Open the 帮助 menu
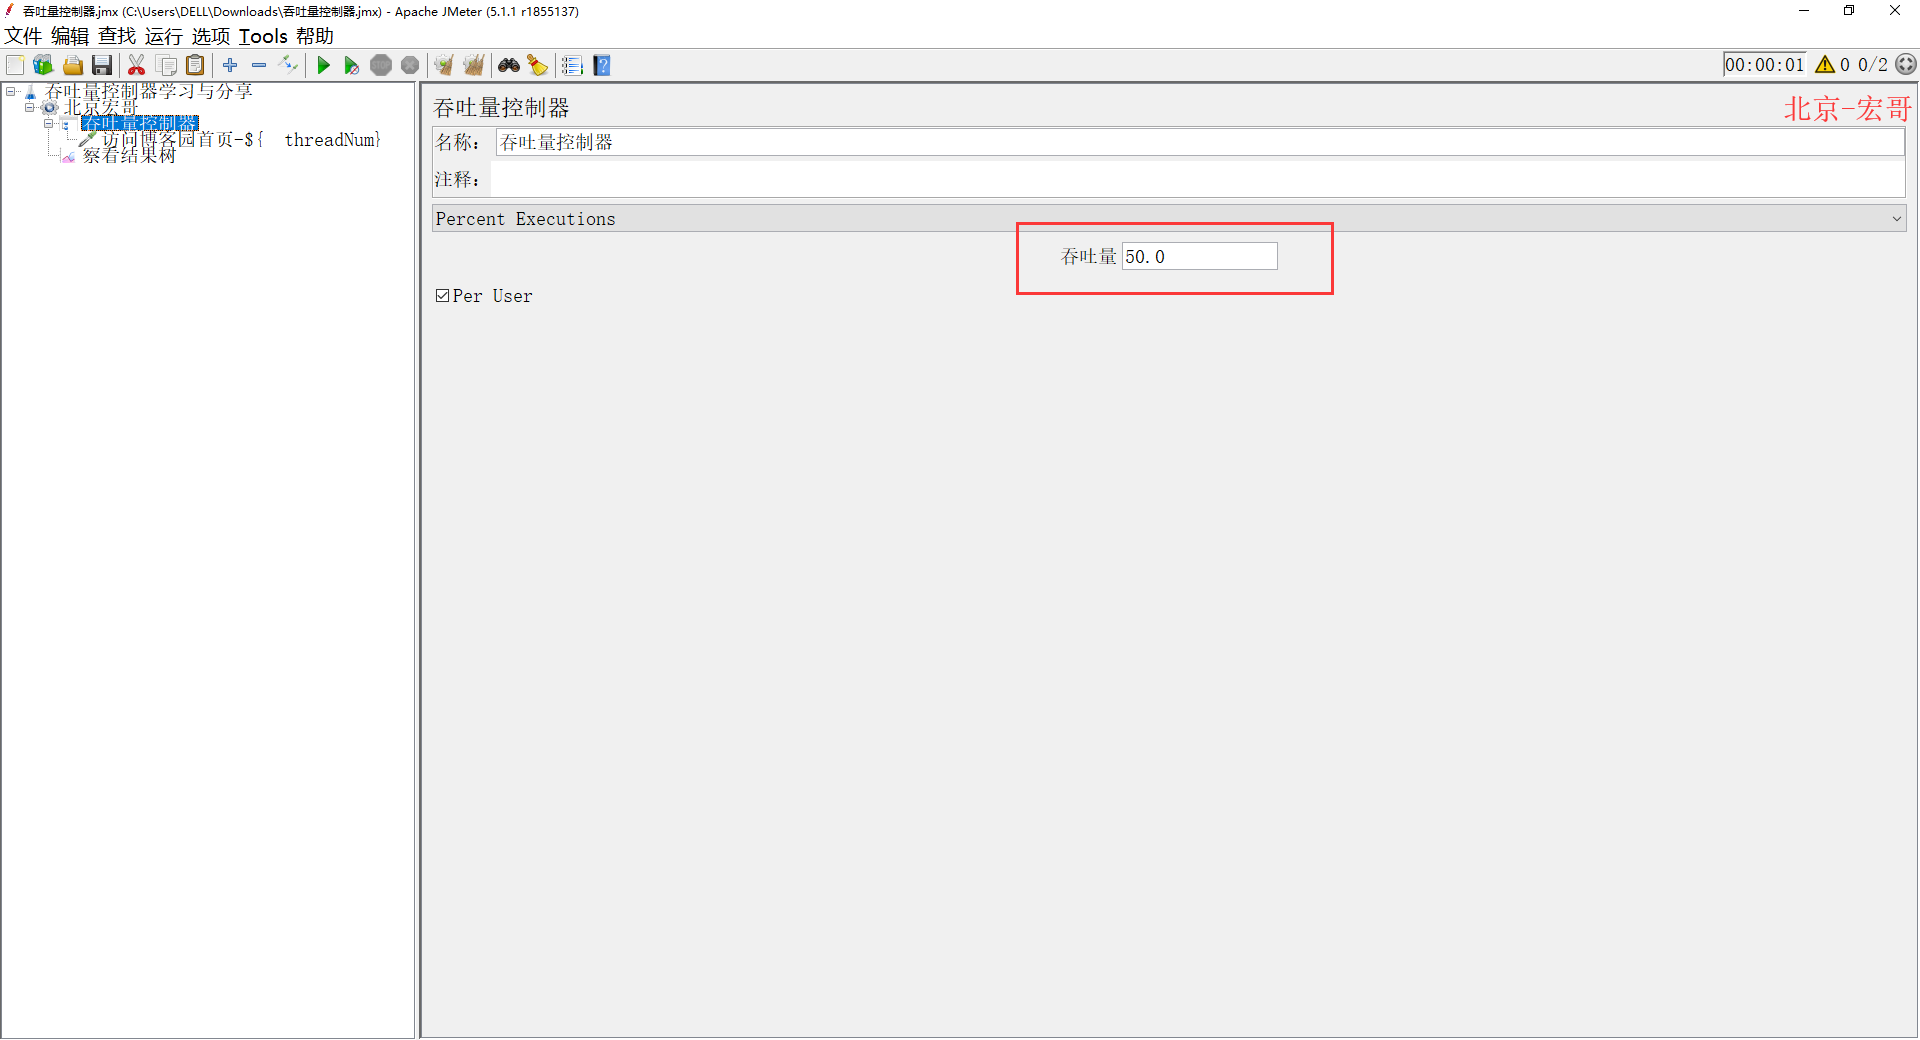The height and width of the screenshot is (1040, 1920). coord(315,36)
